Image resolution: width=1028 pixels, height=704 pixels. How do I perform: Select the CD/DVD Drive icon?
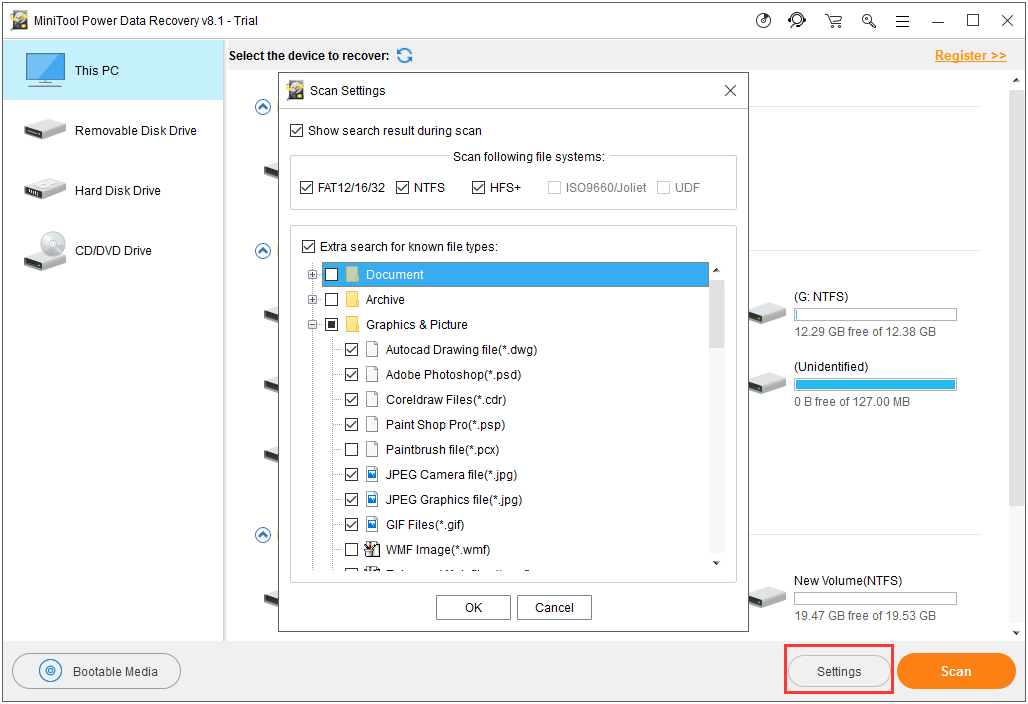tap(45, 251)
